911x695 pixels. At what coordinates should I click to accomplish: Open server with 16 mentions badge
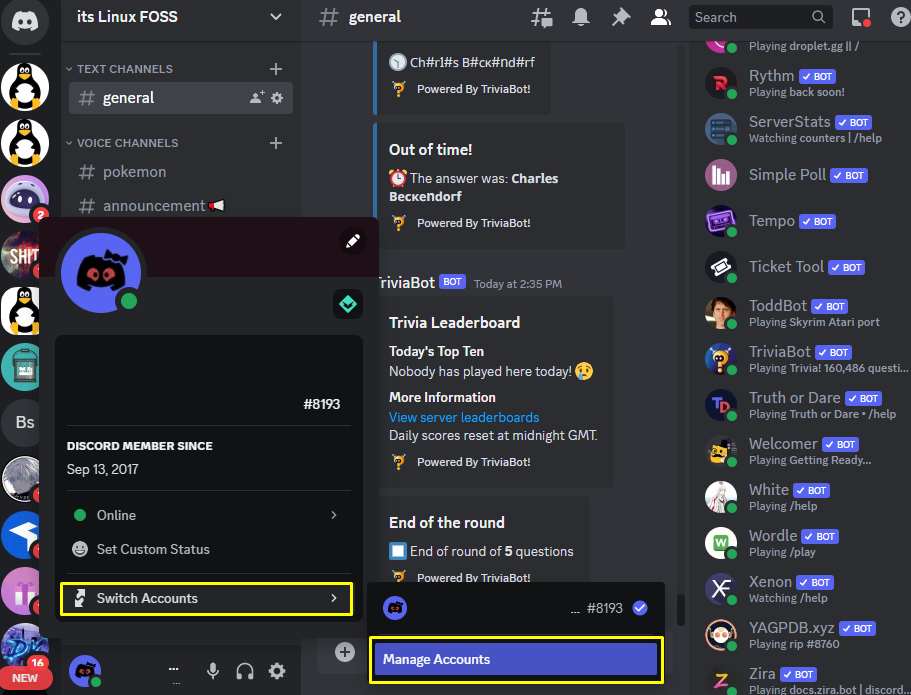coord(24,646)
